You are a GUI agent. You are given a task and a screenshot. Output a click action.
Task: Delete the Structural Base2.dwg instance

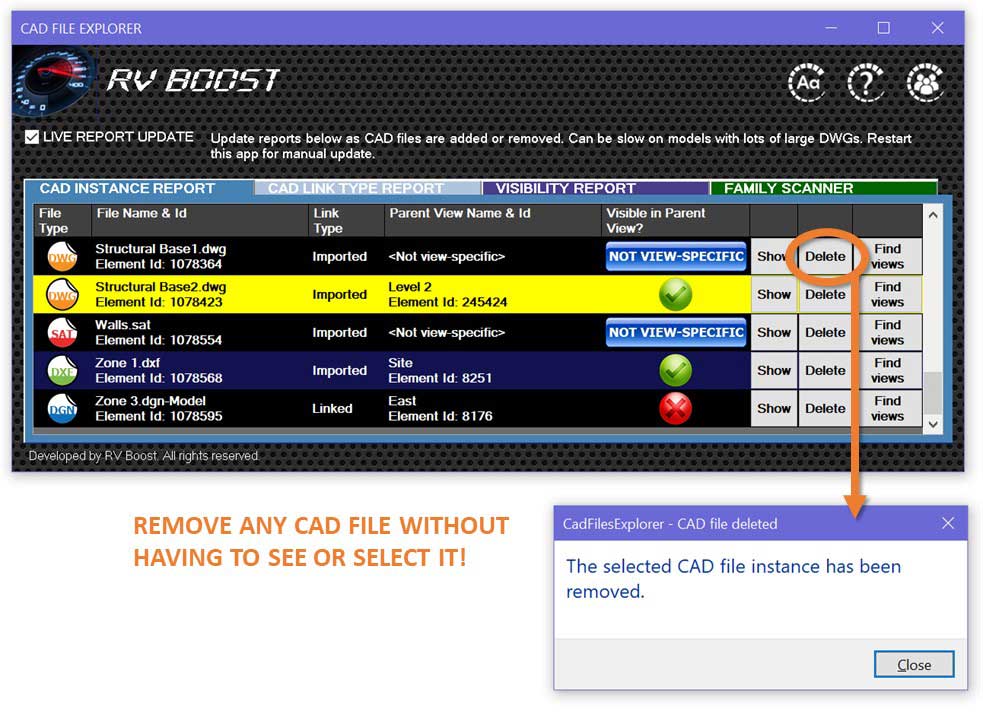point(825,295)
